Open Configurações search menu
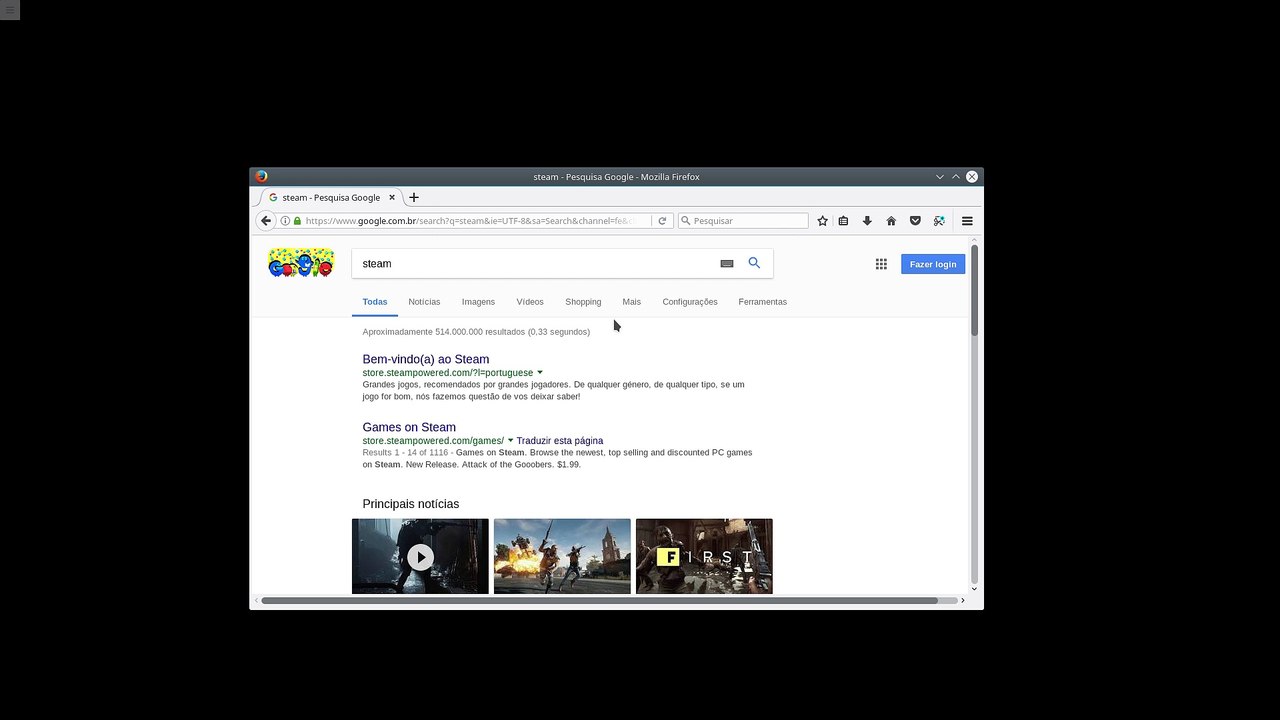This screenshot has width=1280, height=720. [x=690, y=302]
